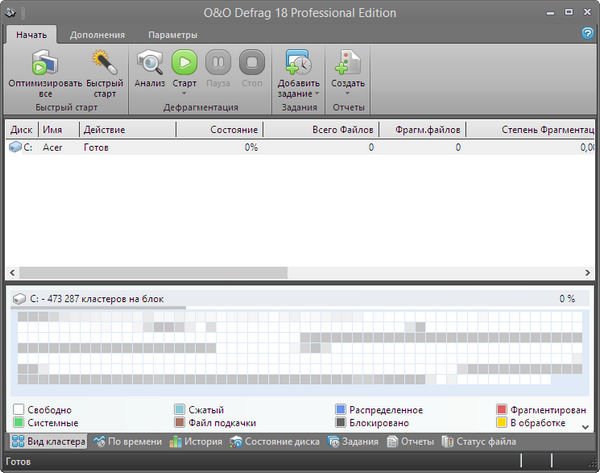Click the Стоп defragmentation icon
This screenshot has height=473, width=600.
251,64
